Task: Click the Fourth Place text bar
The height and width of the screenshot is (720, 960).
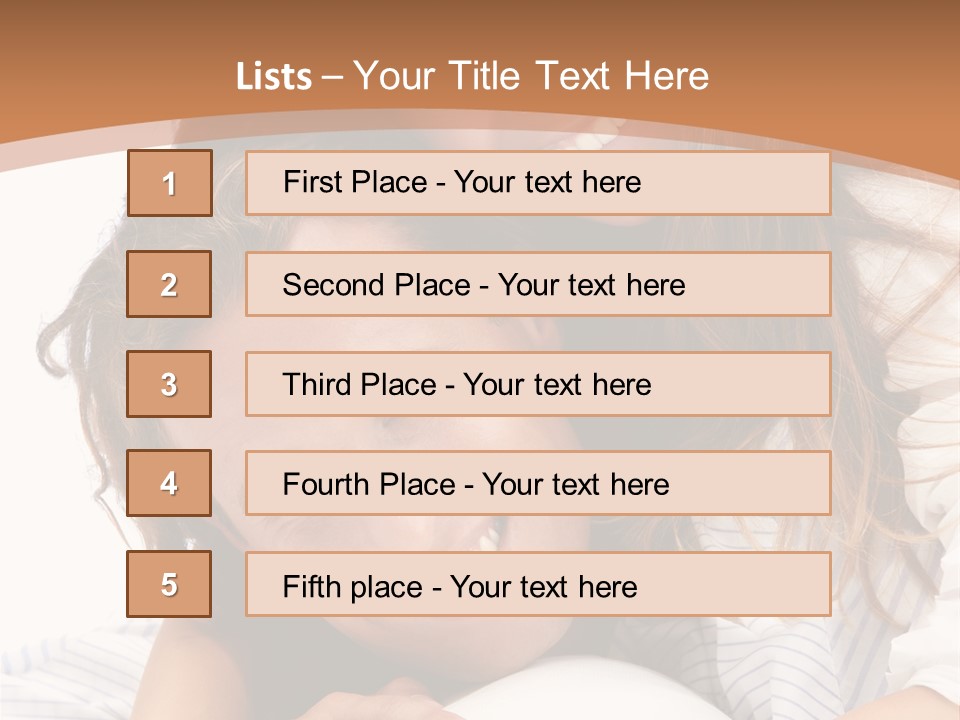Action: click(x=538, y=483)
